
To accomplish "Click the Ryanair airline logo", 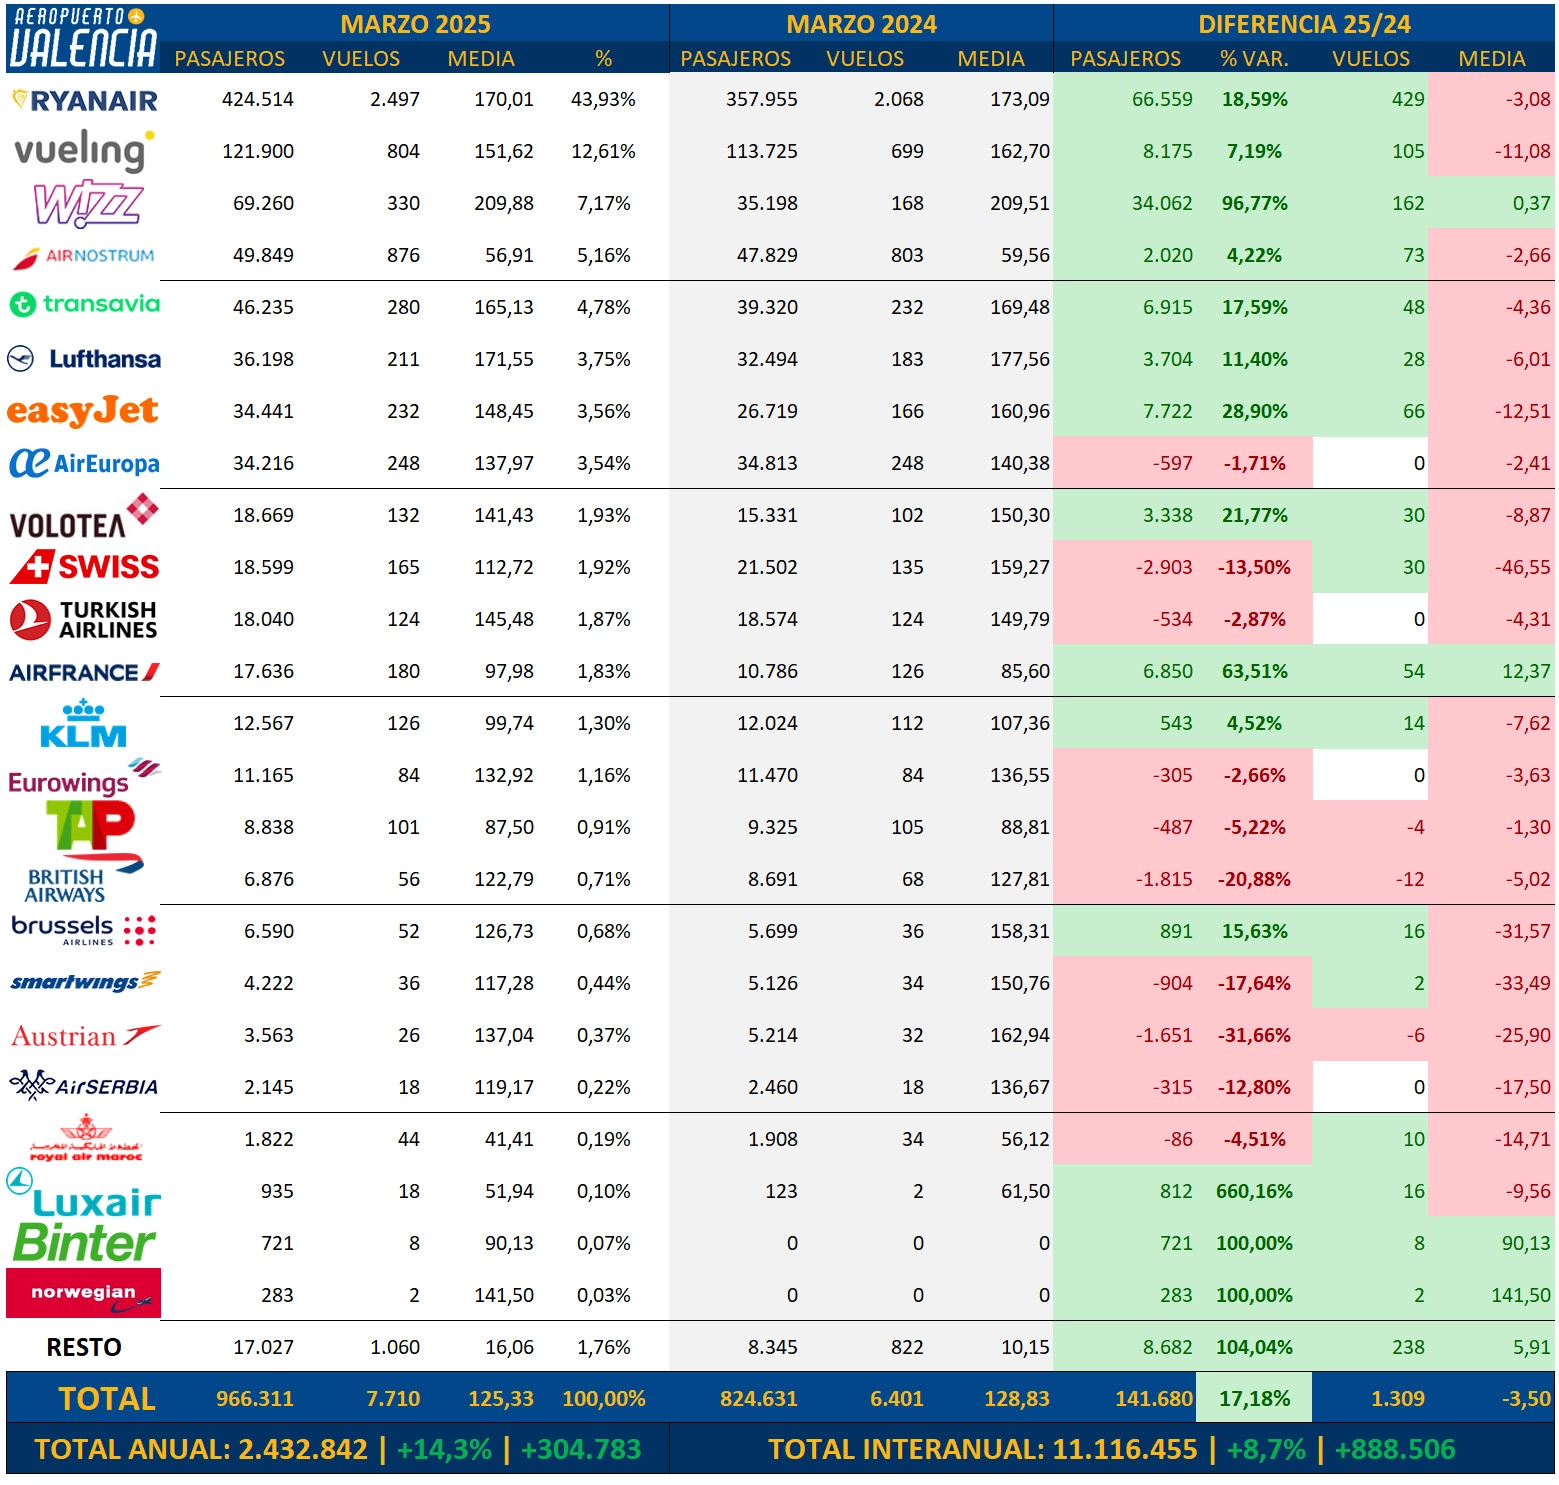I will (x=84, y=100).
